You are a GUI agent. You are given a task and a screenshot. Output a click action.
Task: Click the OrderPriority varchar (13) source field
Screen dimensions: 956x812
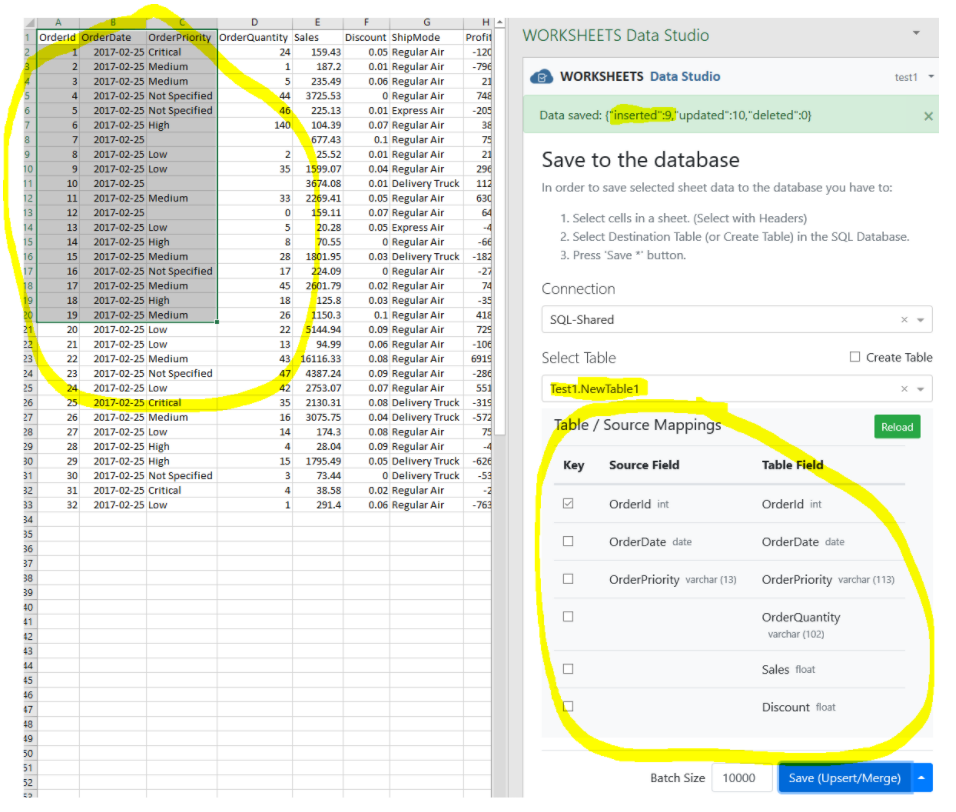pos(672,580)
